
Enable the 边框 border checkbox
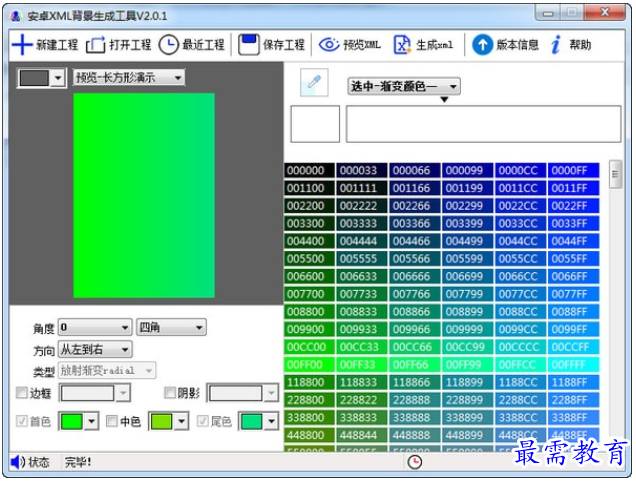(x=21, y=393)
